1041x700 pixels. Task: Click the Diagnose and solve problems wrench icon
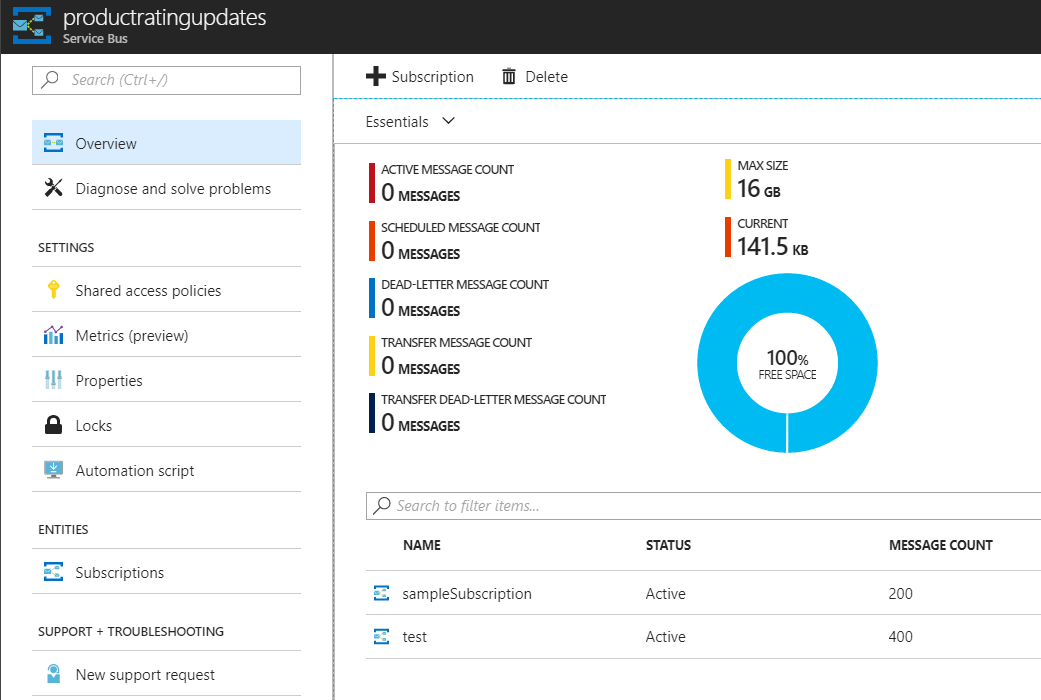[x=52, y=188]
